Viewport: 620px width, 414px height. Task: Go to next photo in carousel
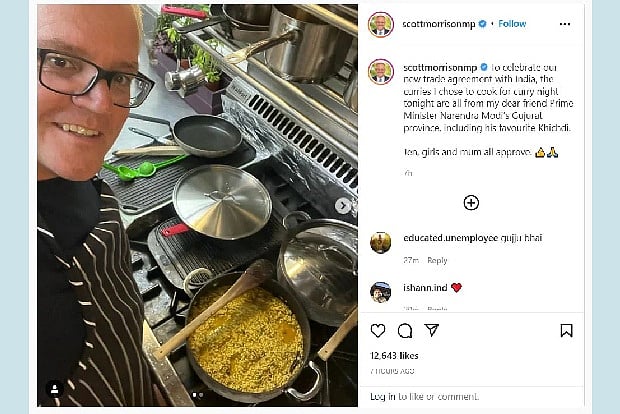342,206
